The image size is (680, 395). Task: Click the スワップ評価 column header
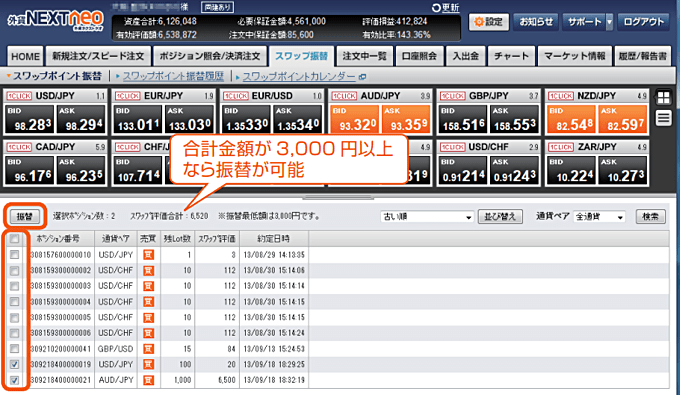tap(216, 239)
